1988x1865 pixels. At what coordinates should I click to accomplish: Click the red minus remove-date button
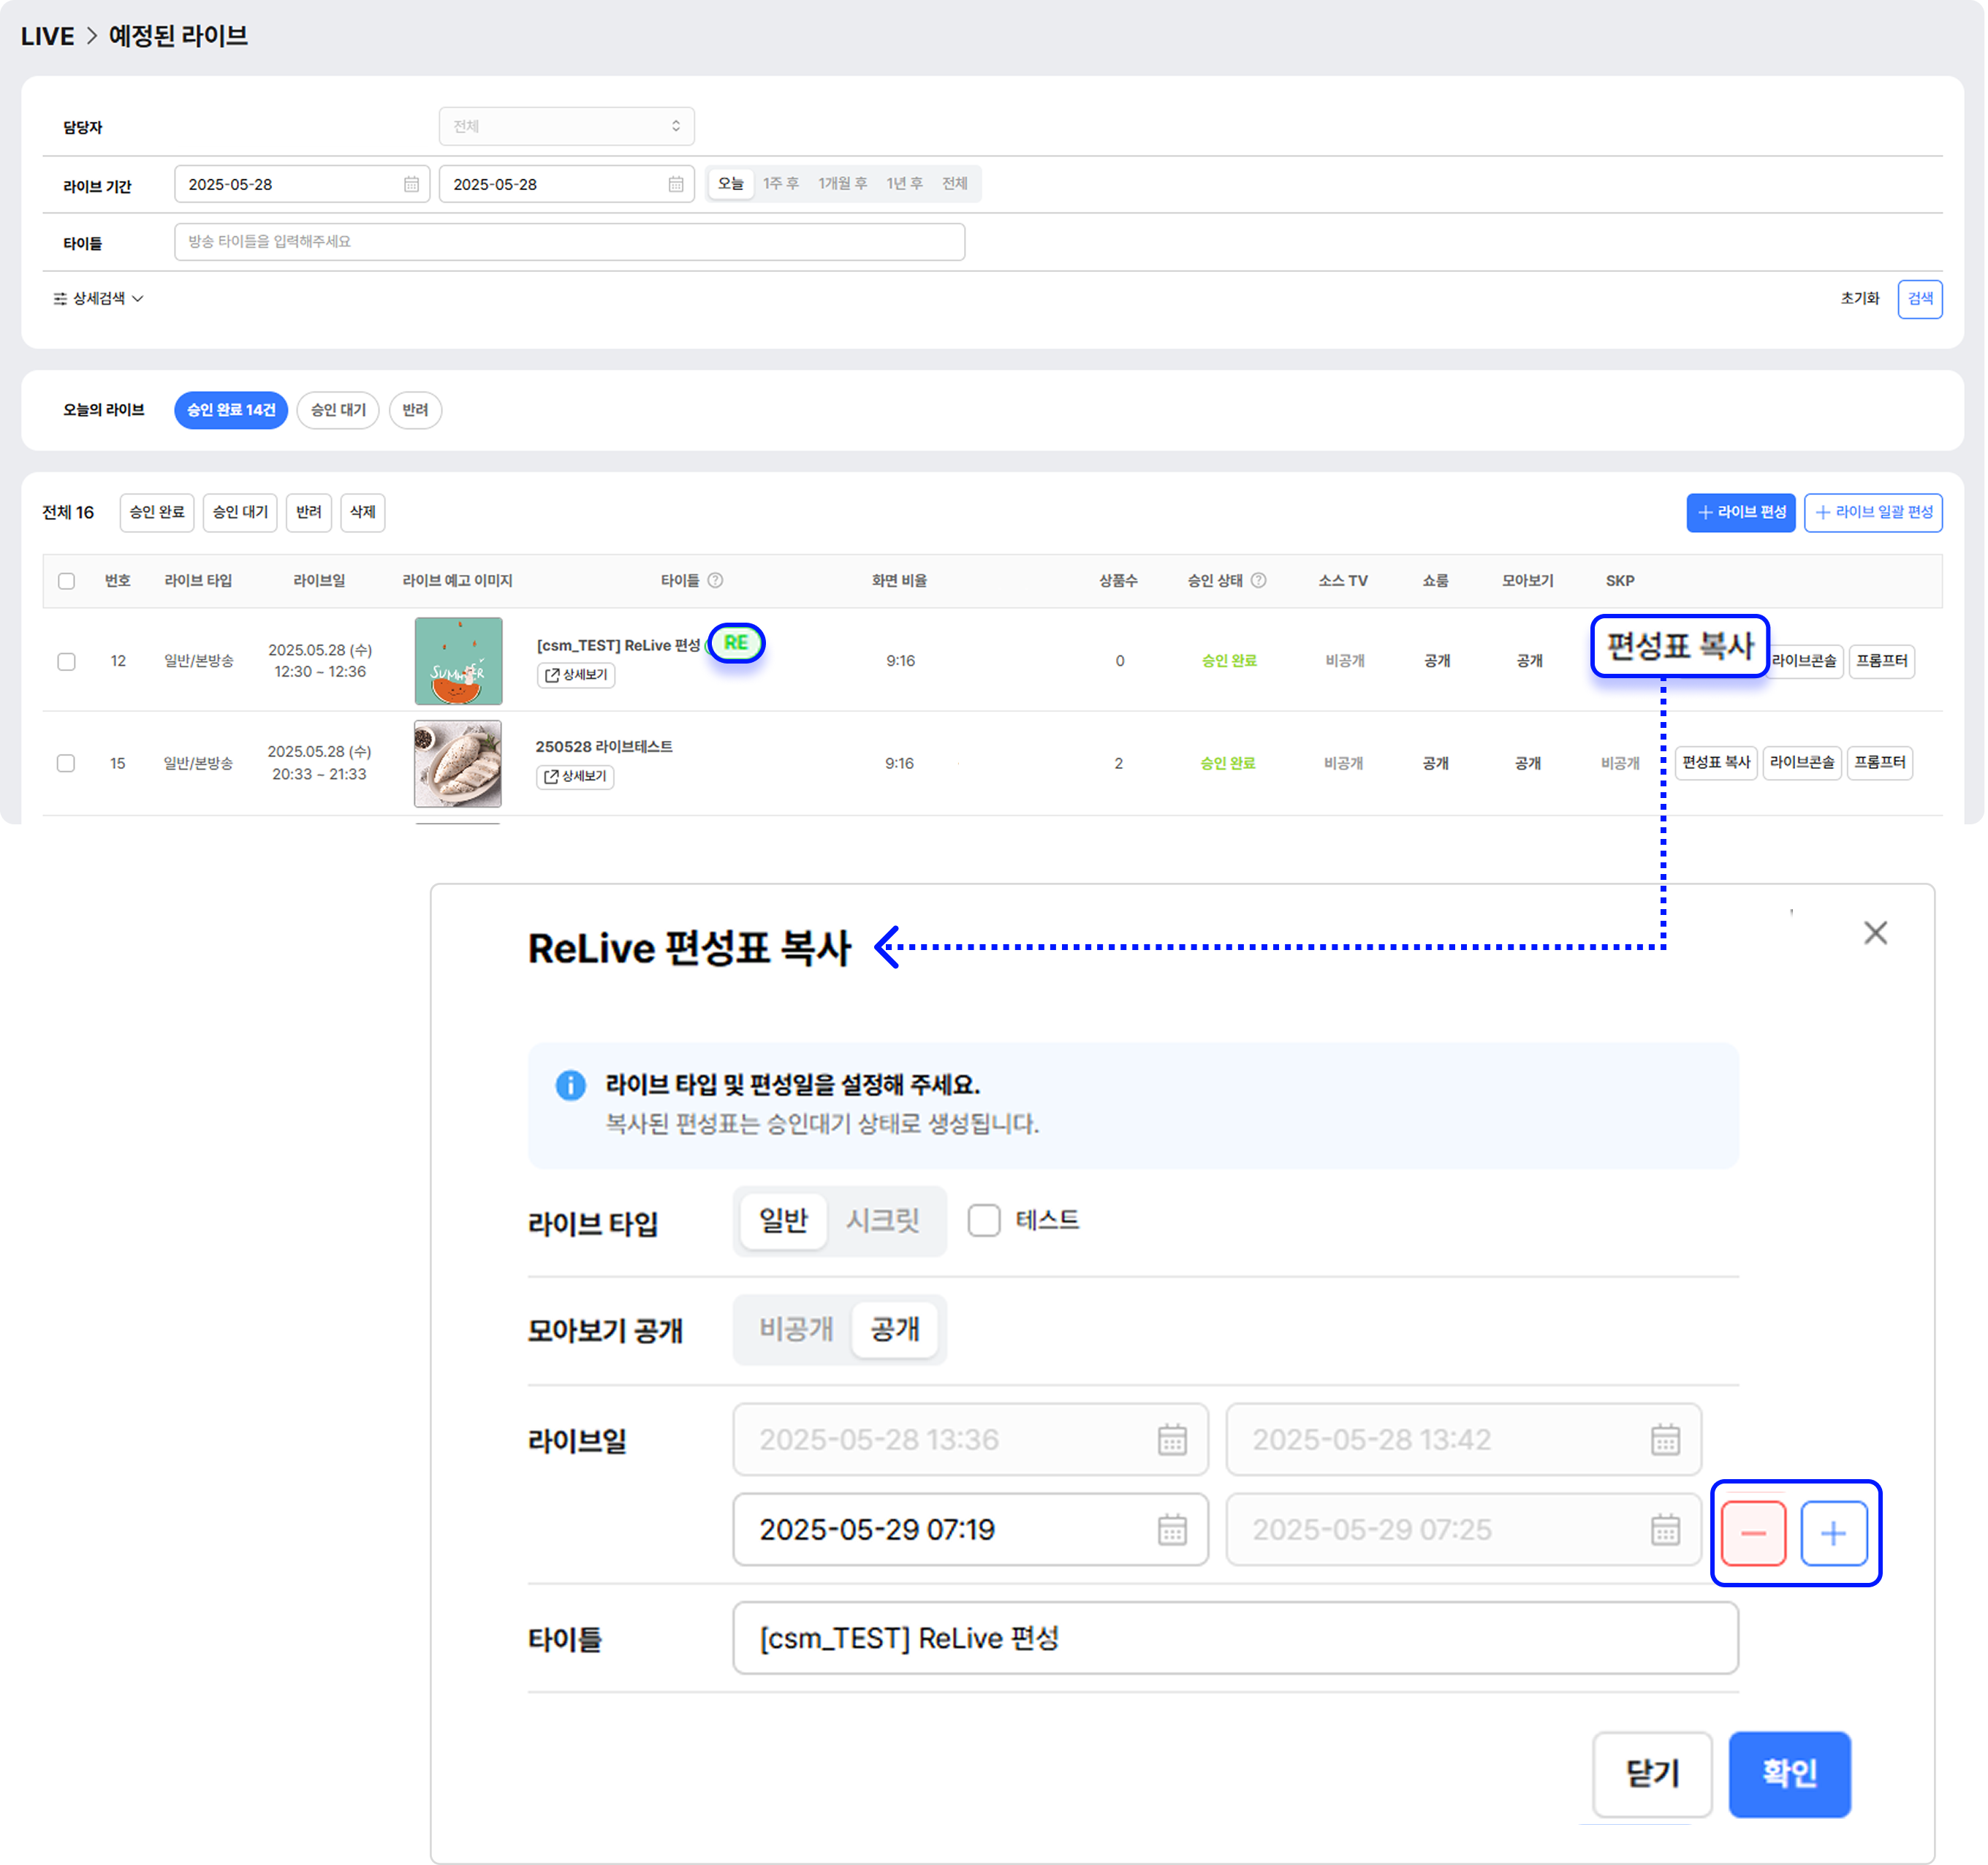click(1753, 1533)
